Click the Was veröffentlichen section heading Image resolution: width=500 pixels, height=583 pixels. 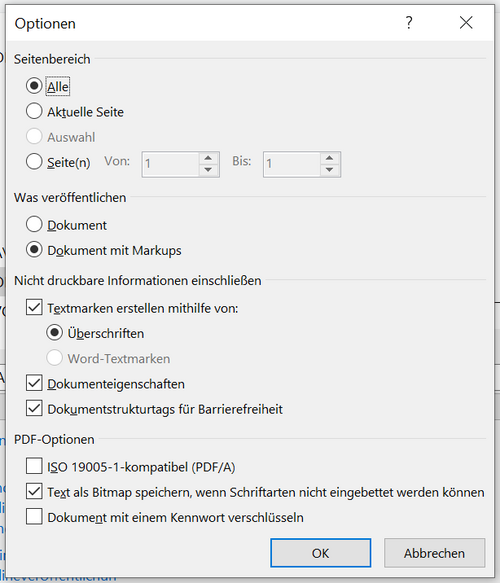click(70, 197)
